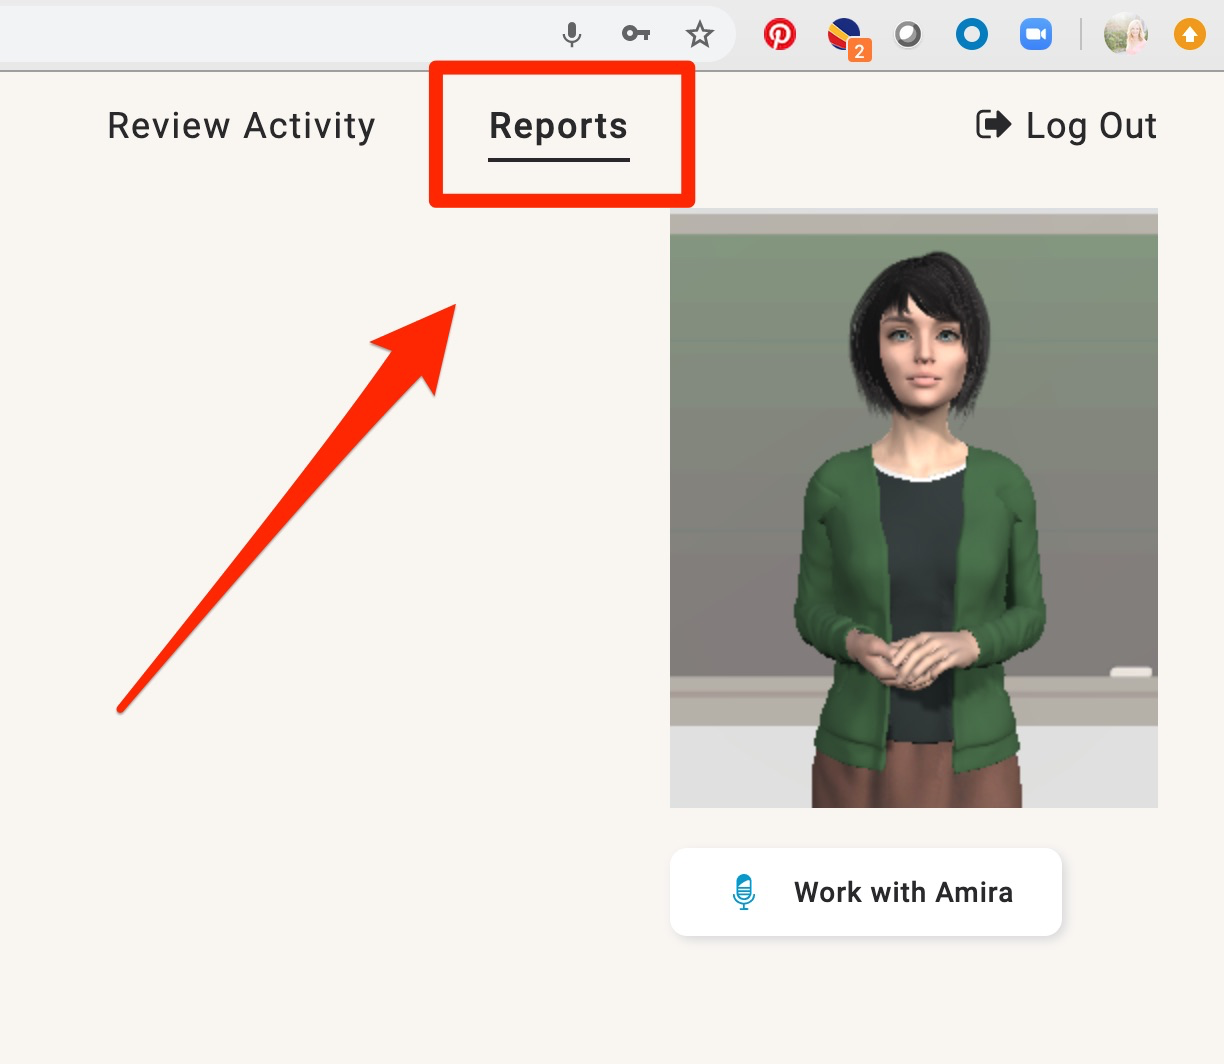This screenshot has height=1064, width=1224.
Task: Click the gray circular extension icon
Action: point(908,36)
